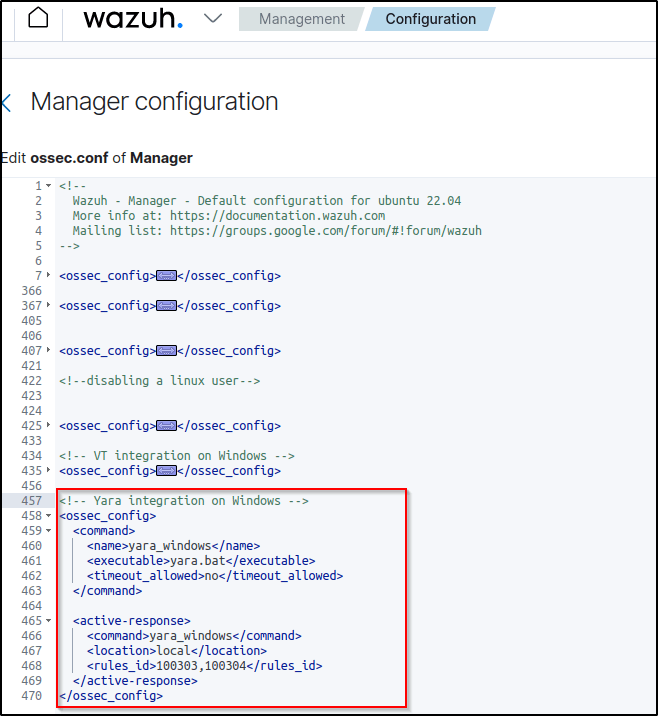Click folded code placeholder on line 435

click(x=167, y=471)
